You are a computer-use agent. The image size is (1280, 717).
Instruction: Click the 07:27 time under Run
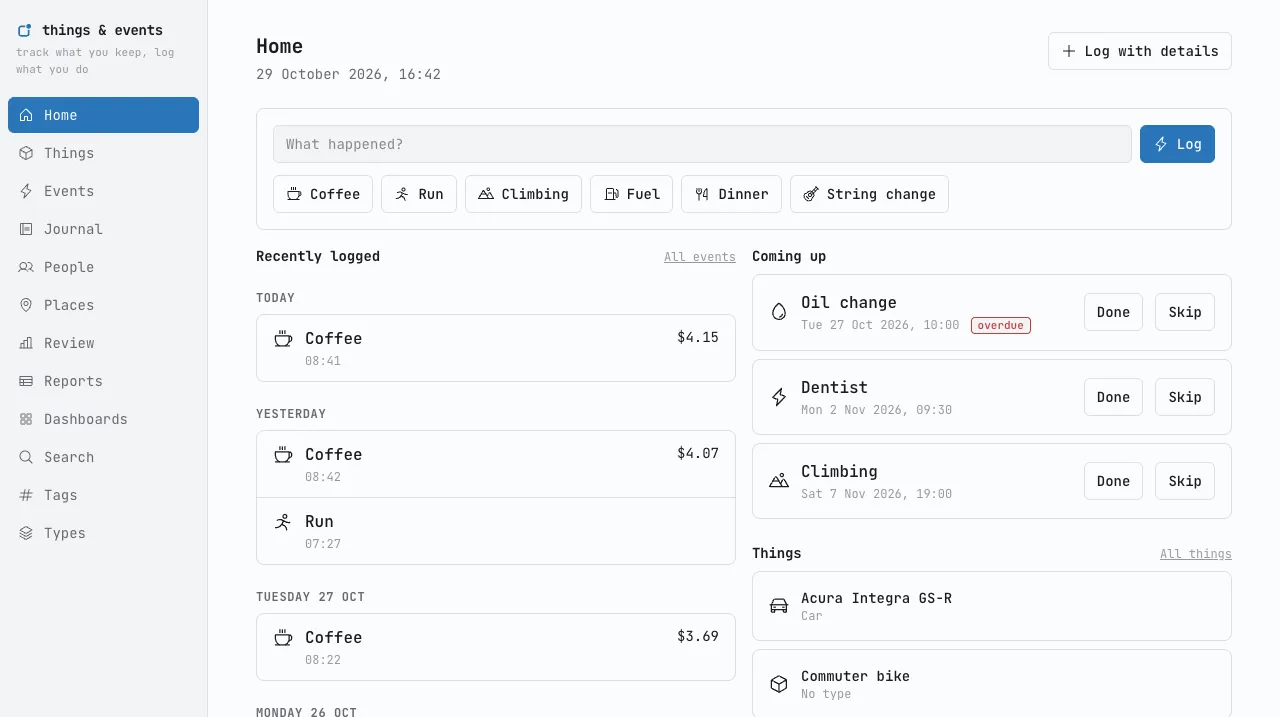coord(323,544)
